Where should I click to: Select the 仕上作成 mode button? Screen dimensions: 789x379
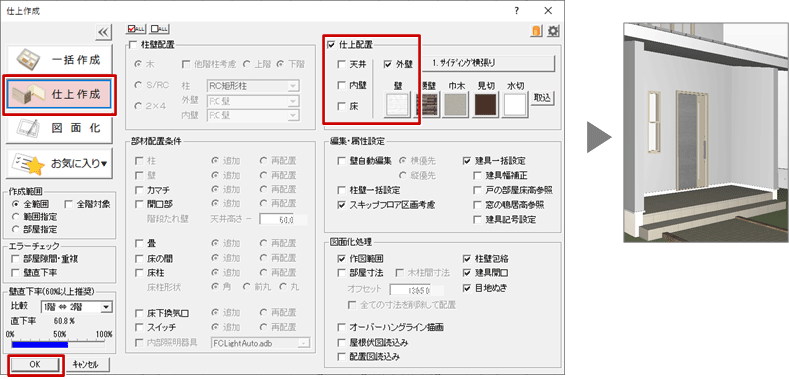[60, 94]
